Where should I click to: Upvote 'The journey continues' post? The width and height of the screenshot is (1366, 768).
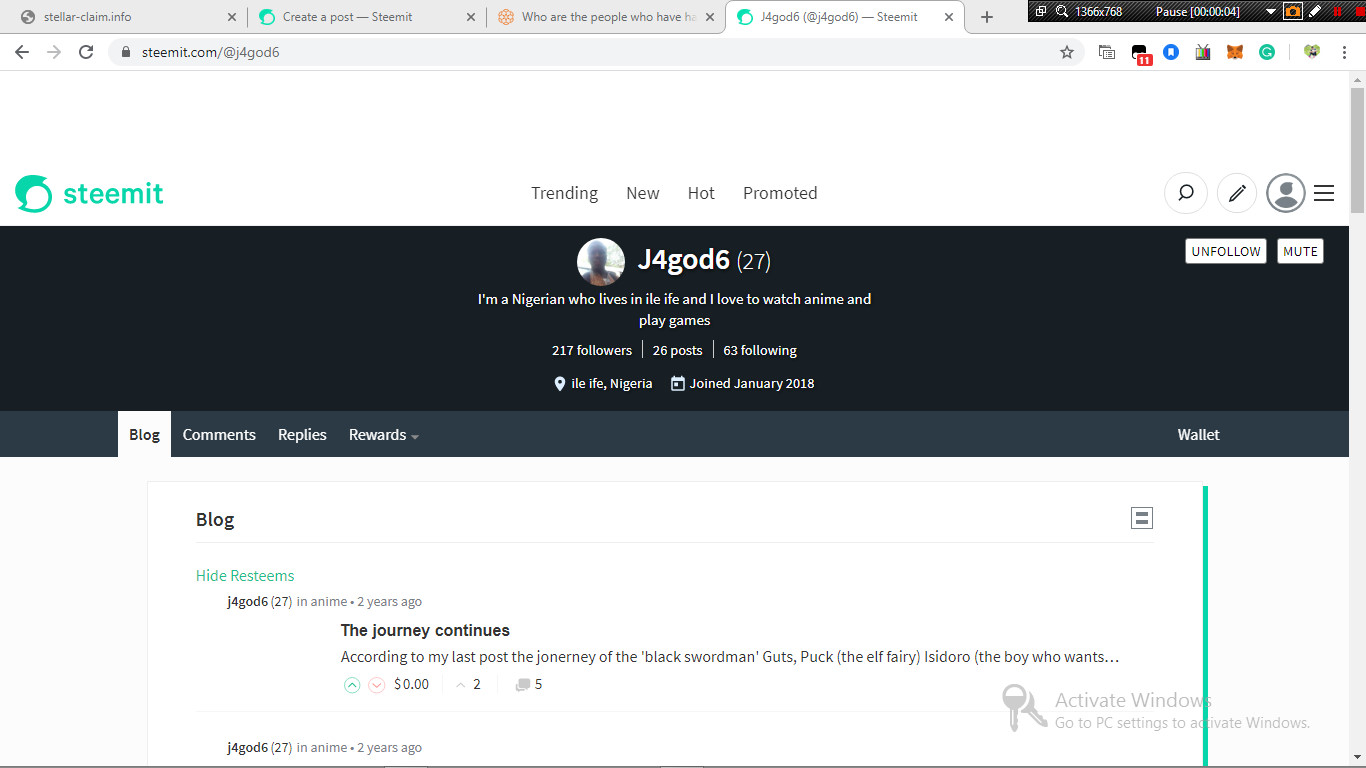coord(352,685)
